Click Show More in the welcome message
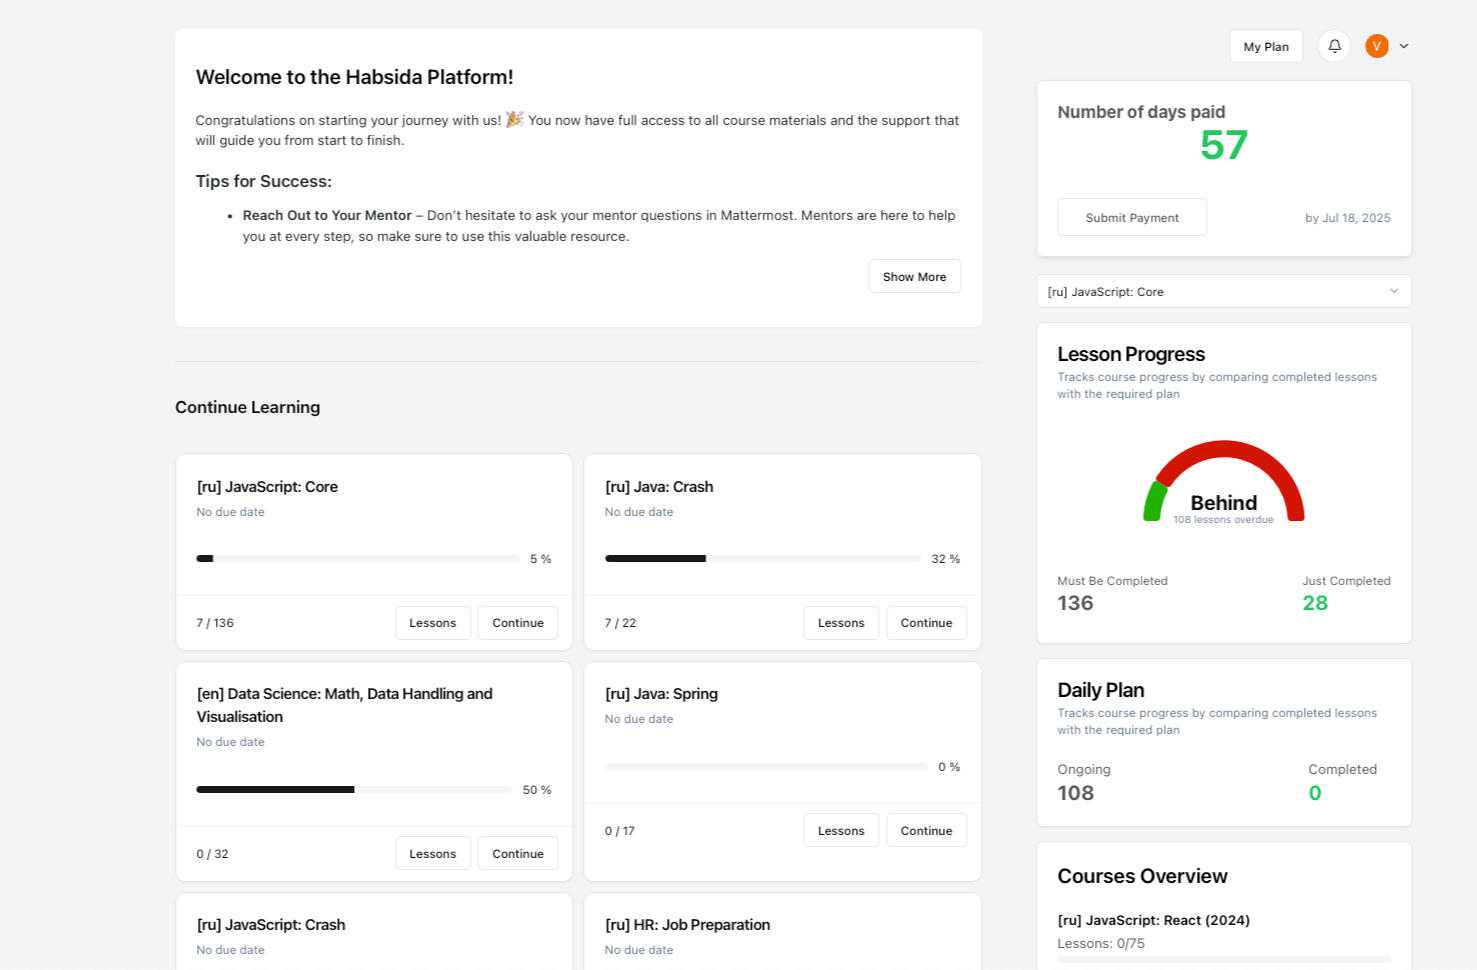This screenshot has height=970, width=1477. tap(913, 276)
